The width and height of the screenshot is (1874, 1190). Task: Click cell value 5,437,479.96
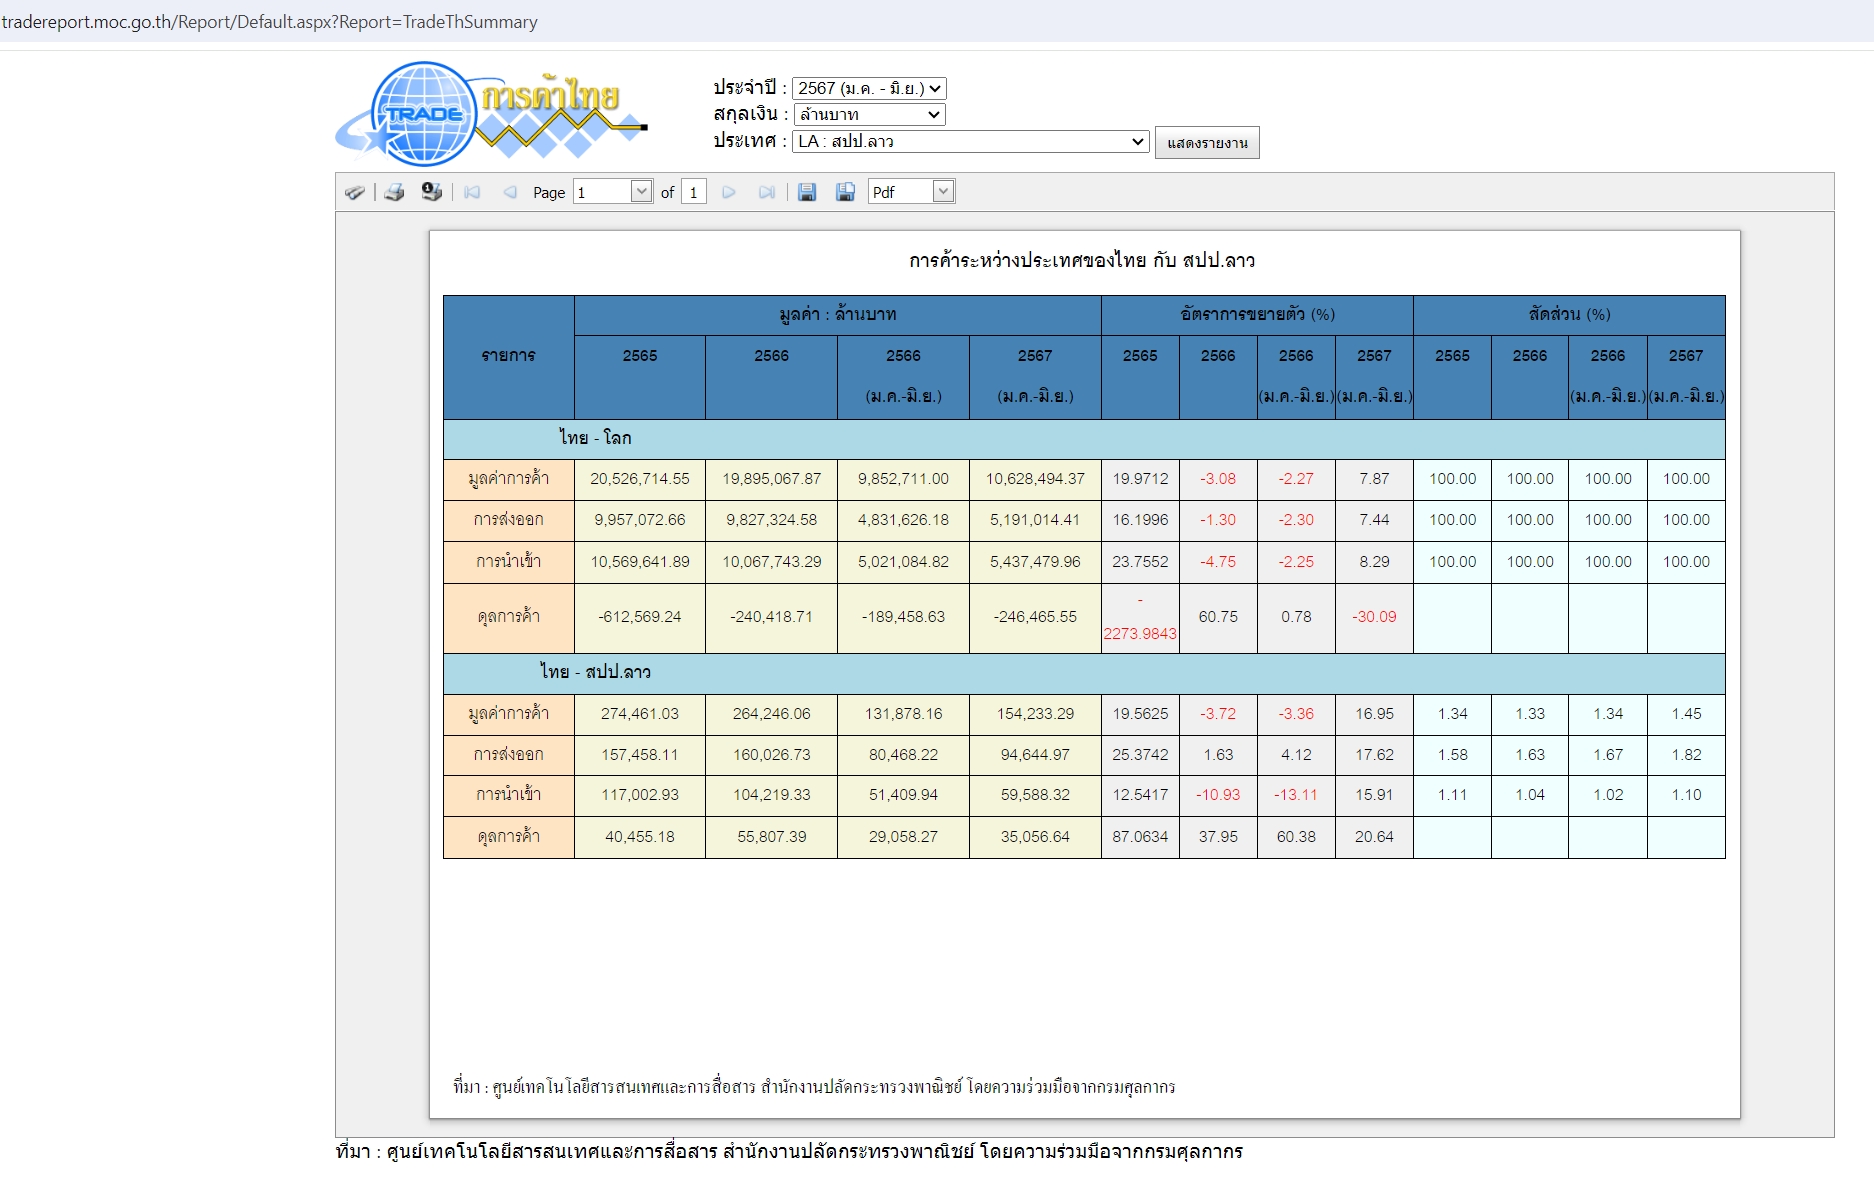(1035, 562)
